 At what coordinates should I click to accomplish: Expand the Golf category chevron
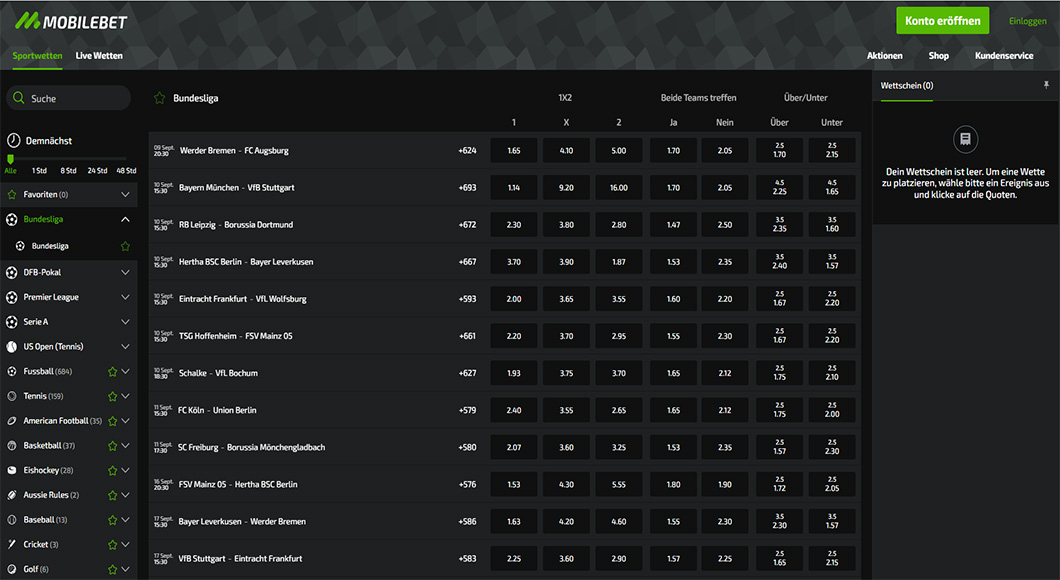click(126, 569)
